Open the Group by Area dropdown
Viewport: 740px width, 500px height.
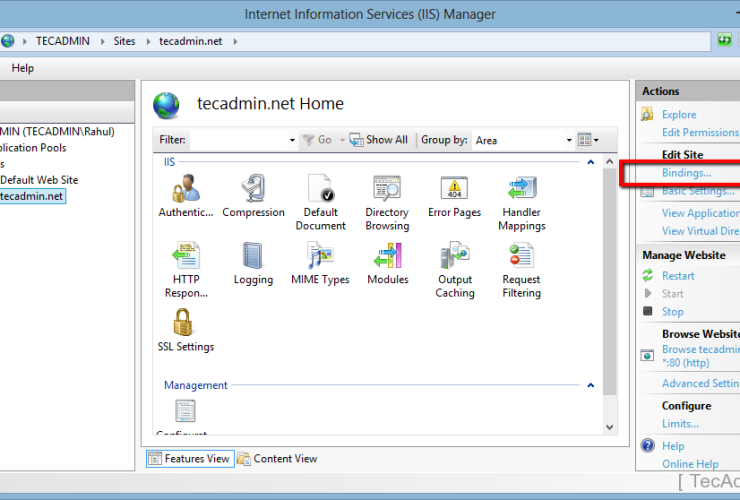pyautogui.click(x=569, y=141)
